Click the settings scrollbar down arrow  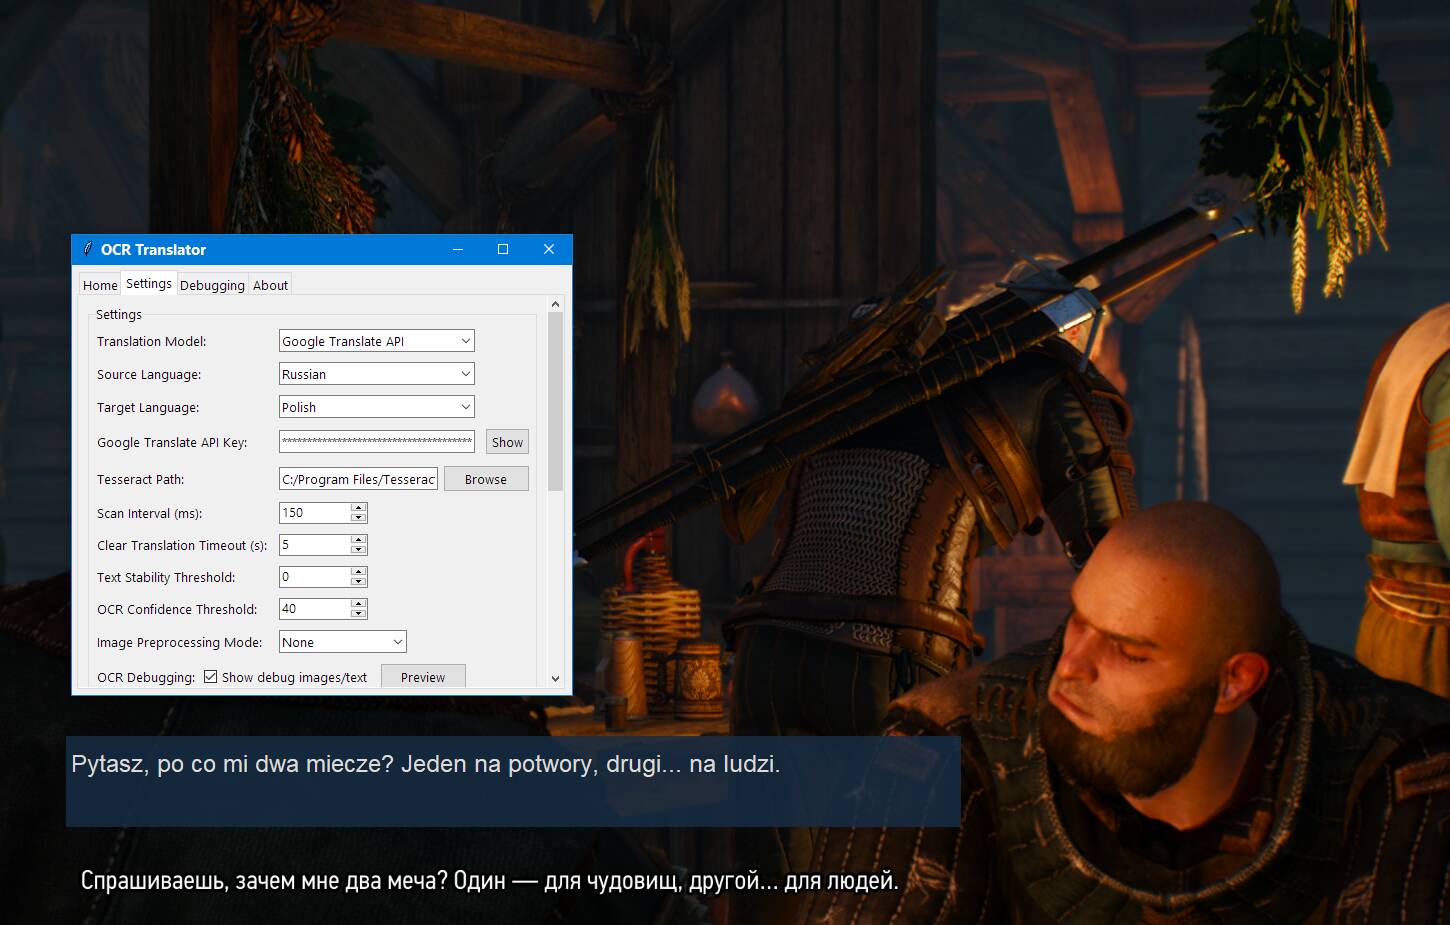pos(556,678)
